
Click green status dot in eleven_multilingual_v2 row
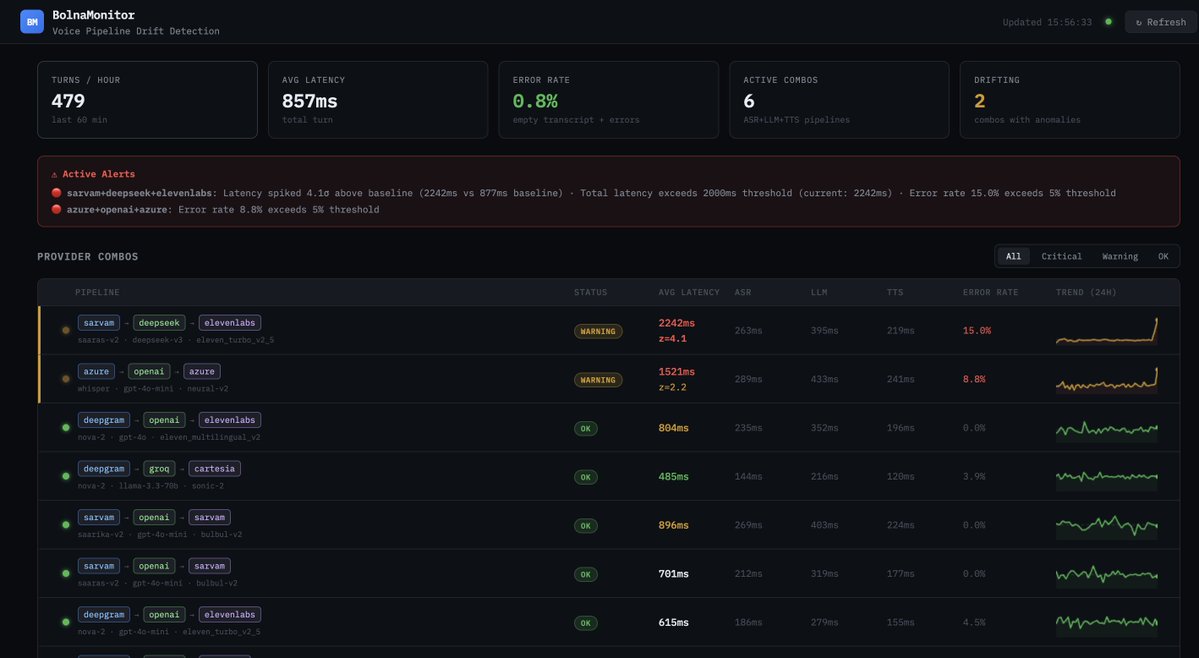(66, 428)
